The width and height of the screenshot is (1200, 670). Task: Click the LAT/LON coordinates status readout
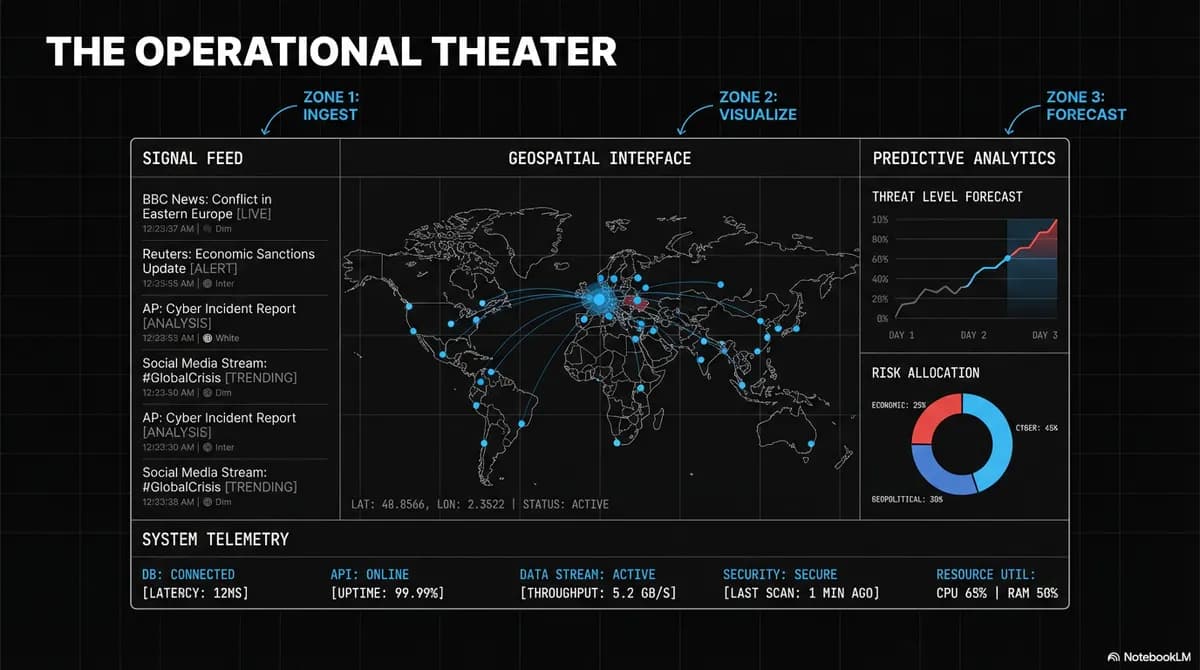(x=480, y=504)
